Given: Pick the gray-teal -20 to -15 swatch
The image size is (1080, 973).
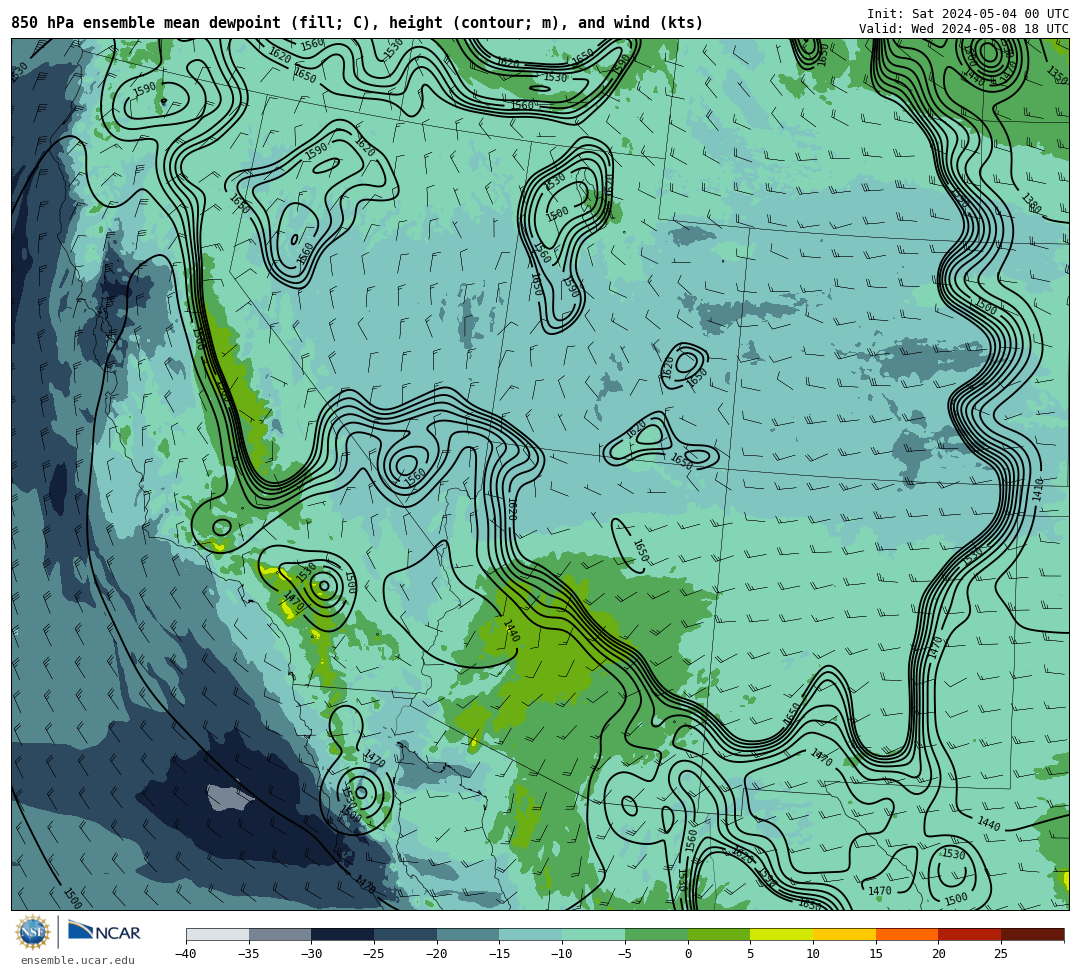Looking at the screenshot, I should point(468,934).
